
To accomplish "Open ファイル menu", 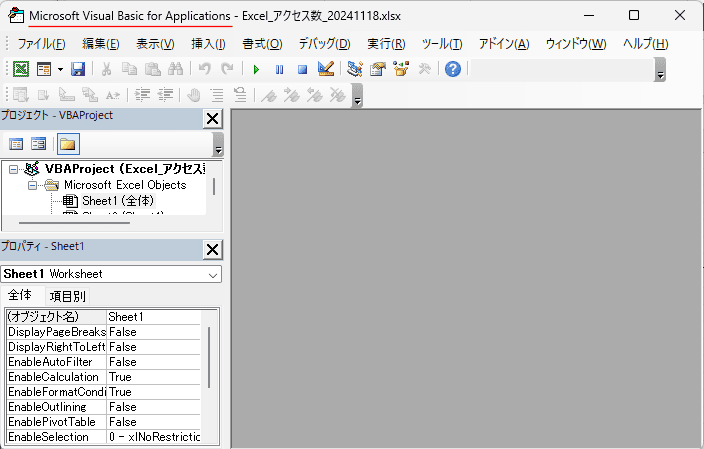I will pyautogui.click(x=41, y=44).
